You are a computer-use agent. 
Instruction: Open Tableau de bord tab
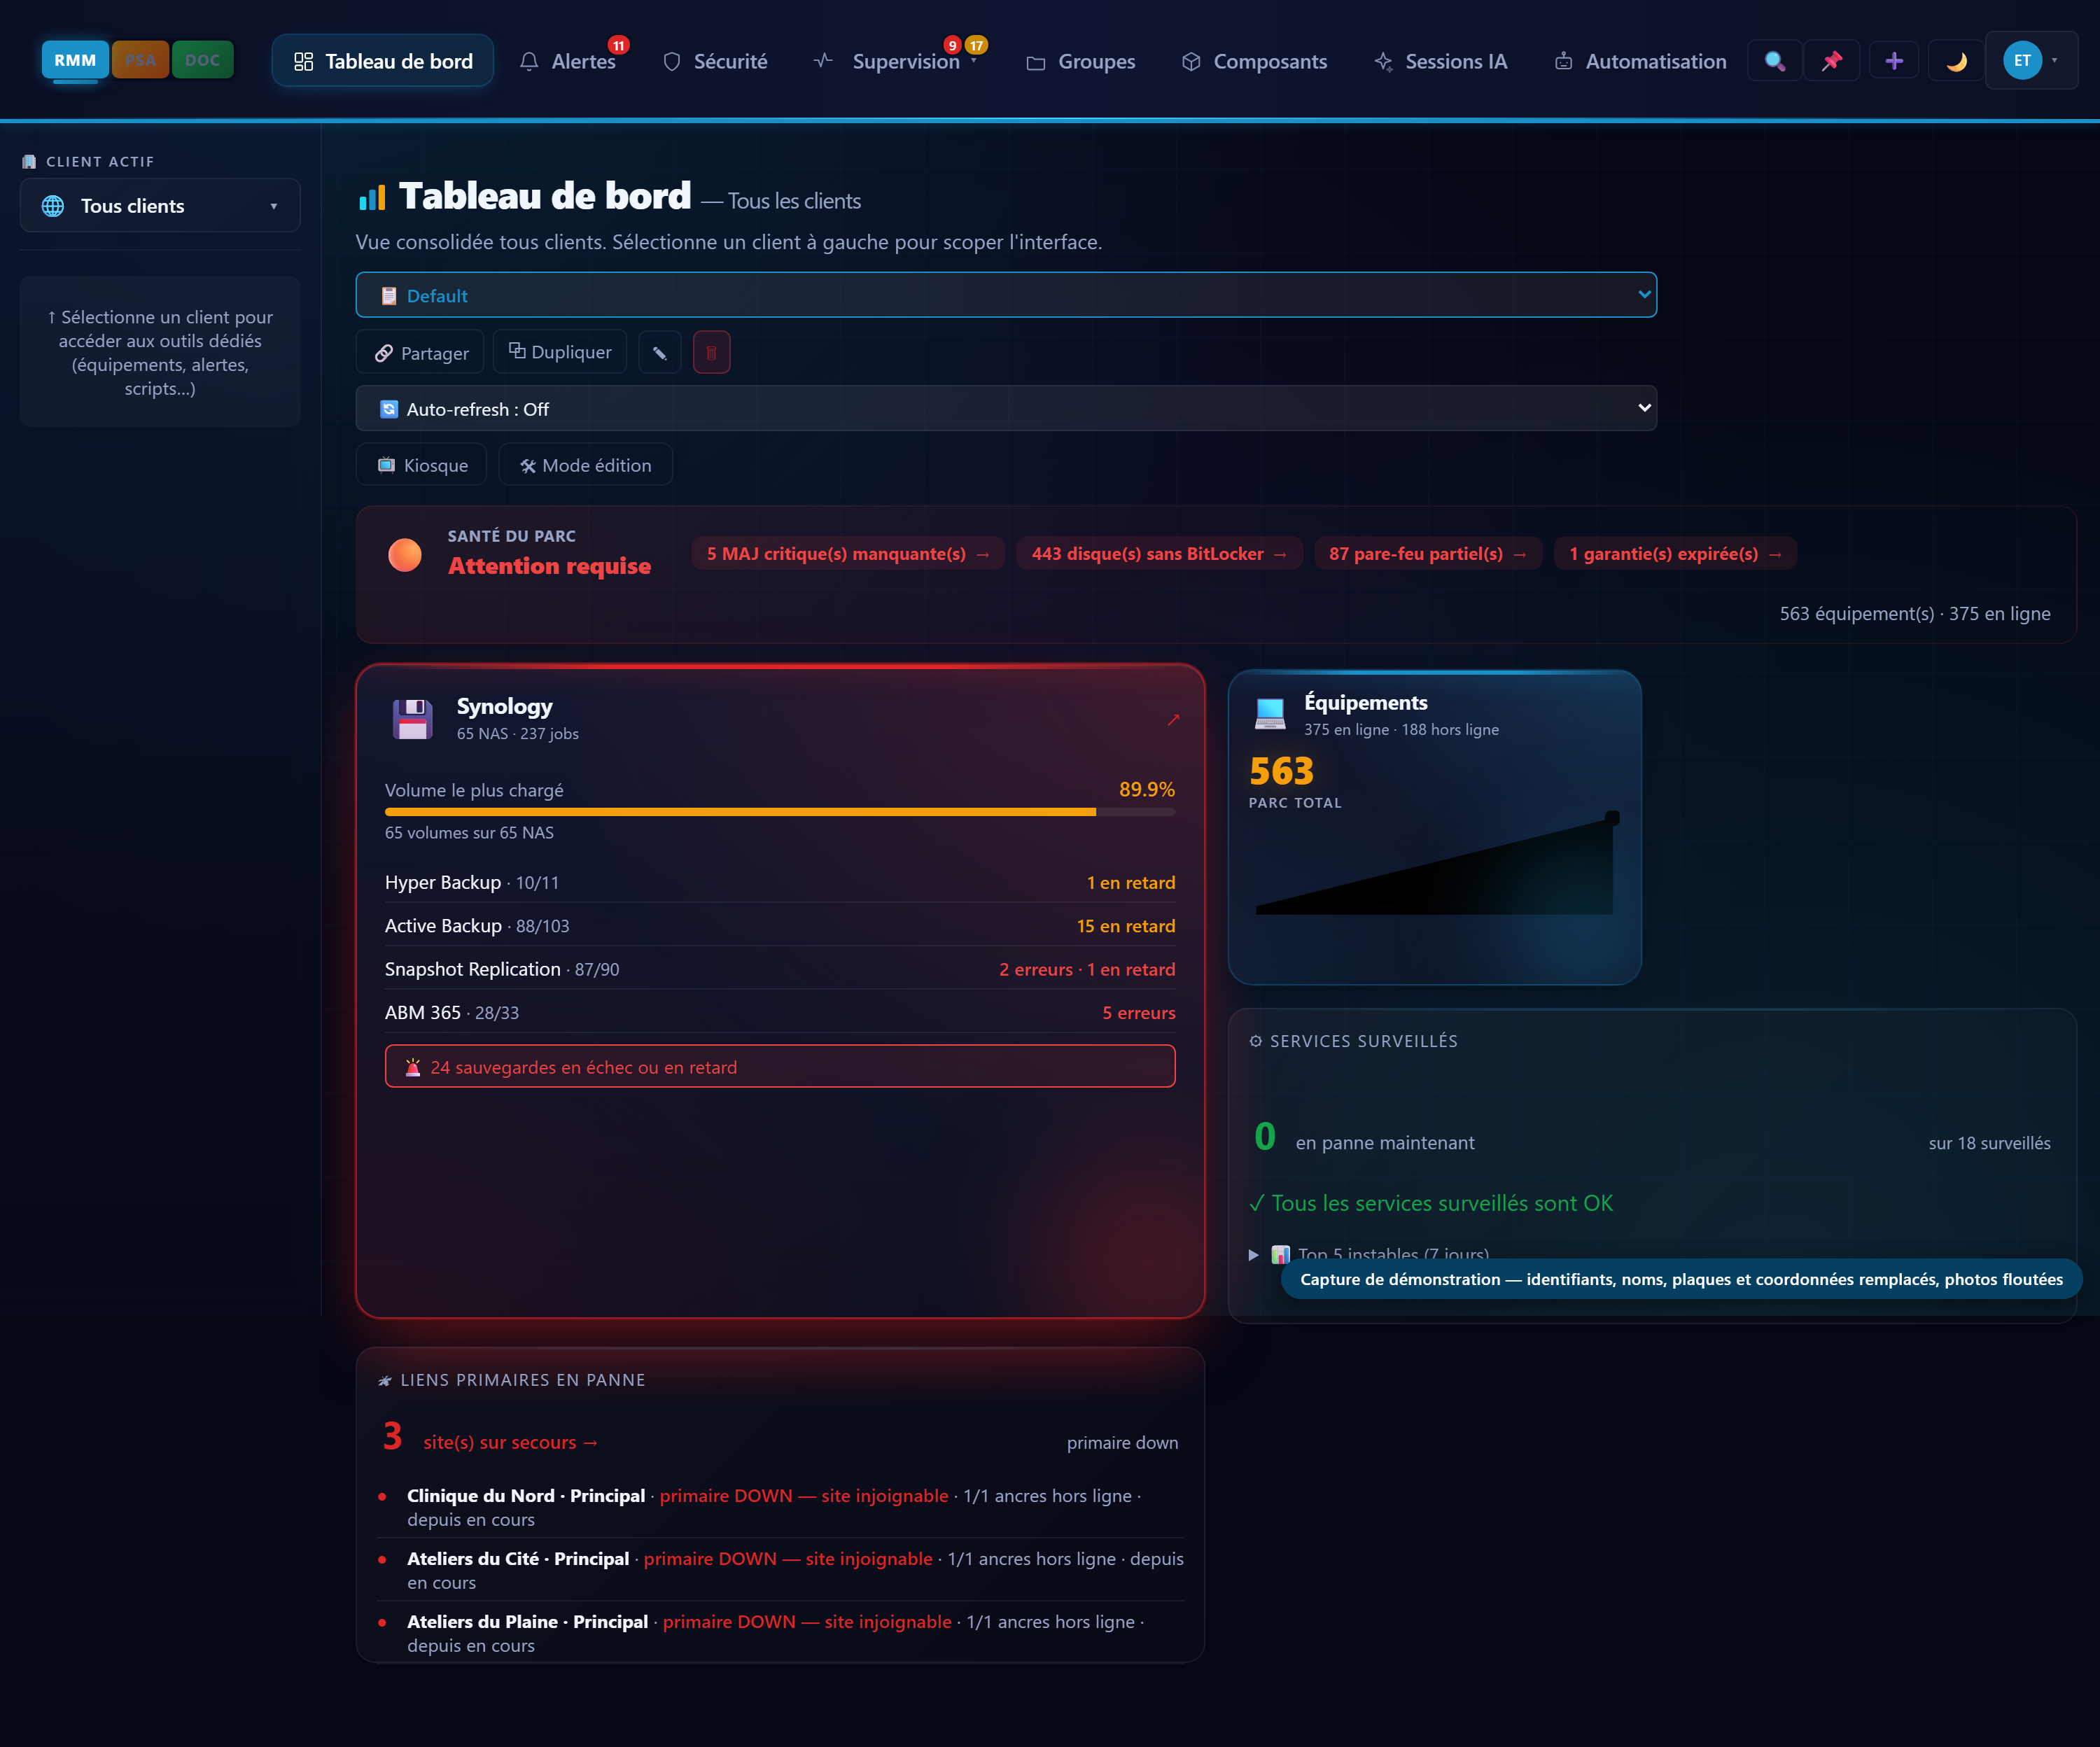[383, 61]
